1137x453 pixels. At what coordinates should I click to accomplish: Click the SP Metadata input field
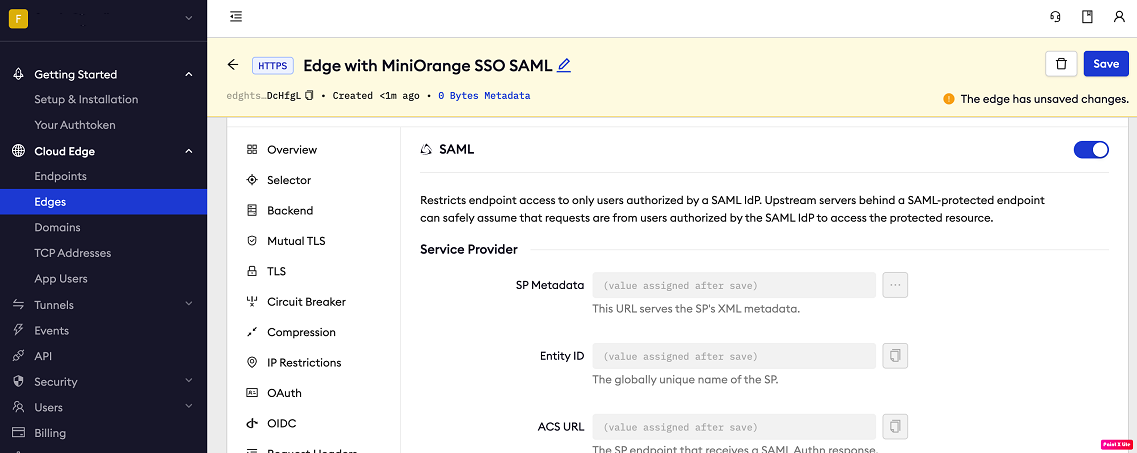(734, 285)
